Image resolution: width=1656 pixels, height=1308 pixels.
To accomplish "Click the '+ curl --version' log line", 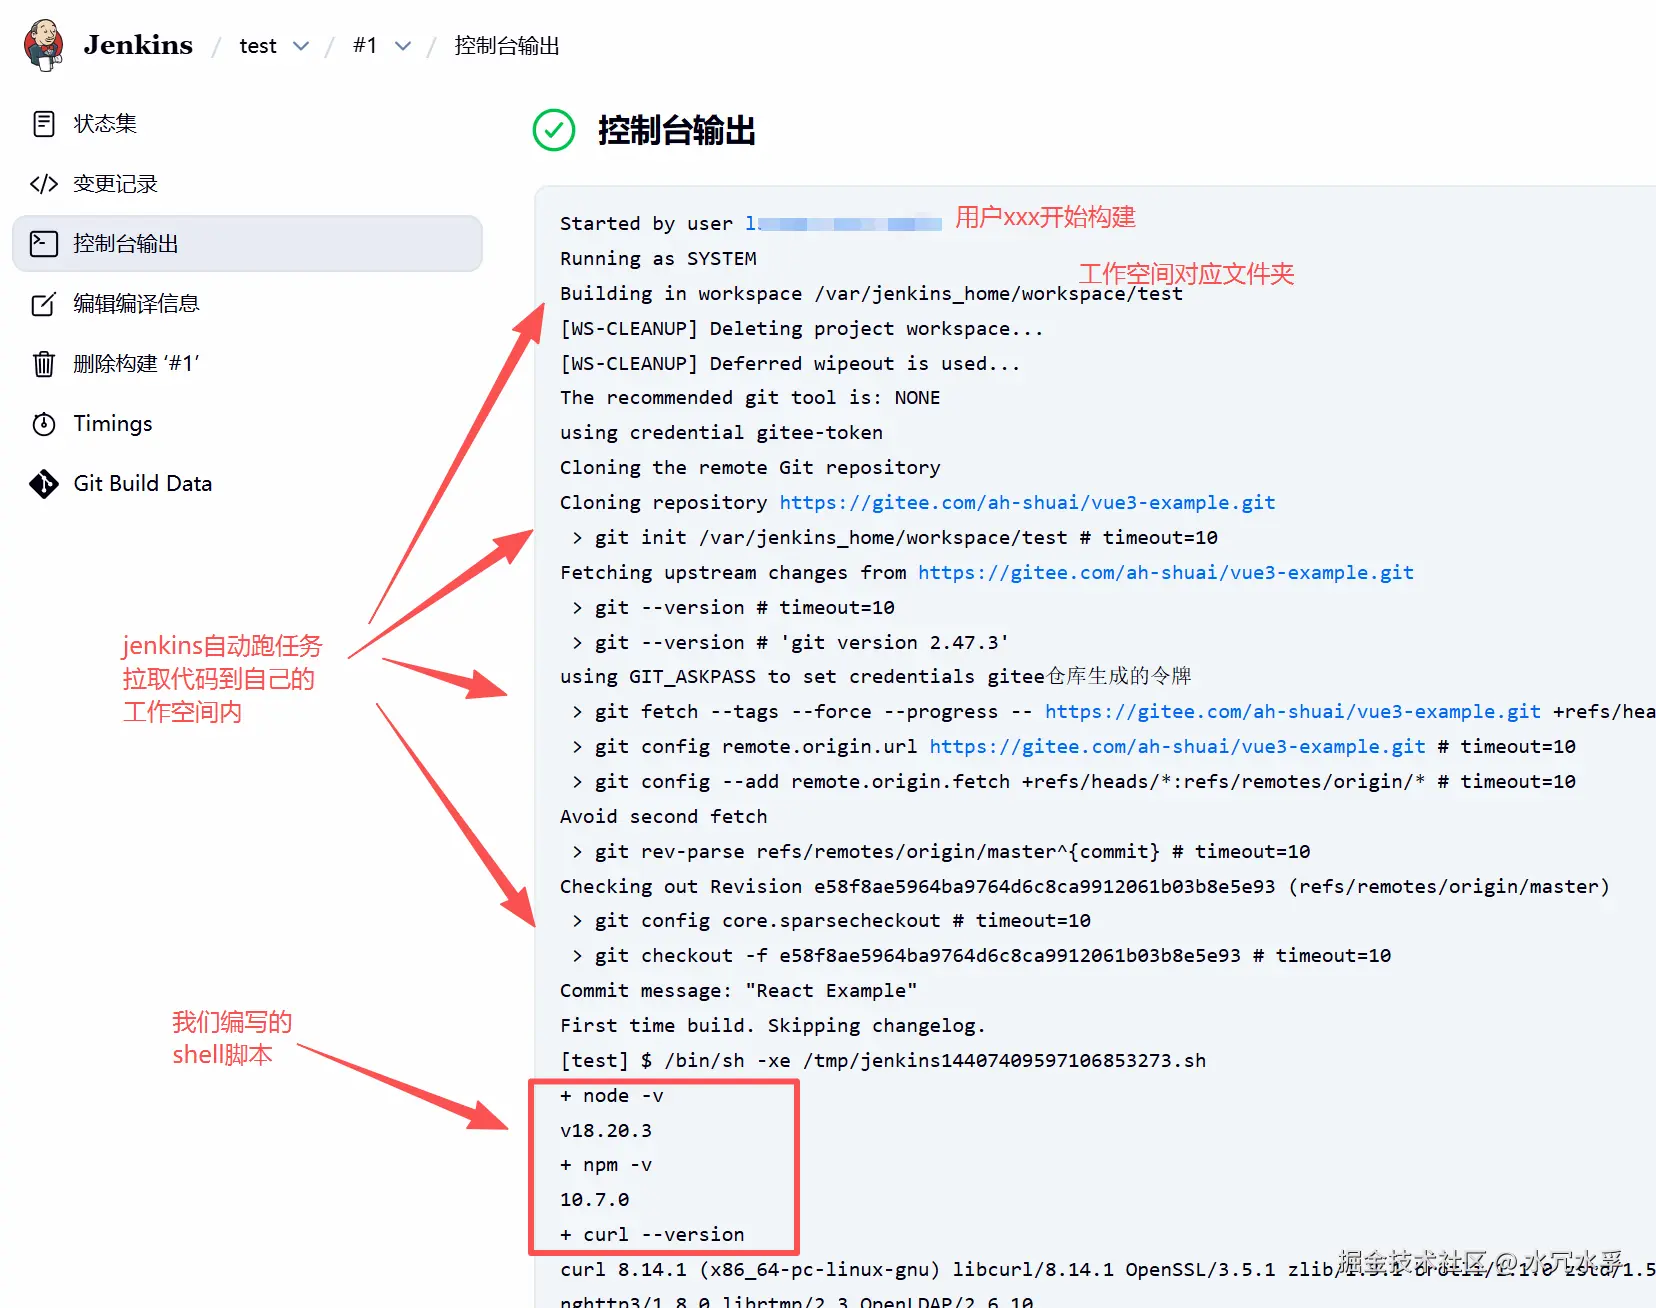I will (x=652, y=1235).
